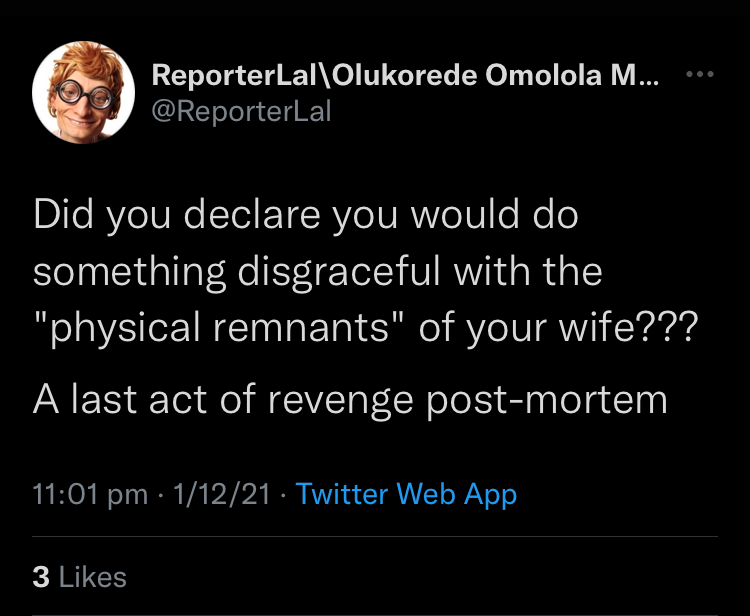Click the line "A last act of revenge post-mortem"

point(350,400)
